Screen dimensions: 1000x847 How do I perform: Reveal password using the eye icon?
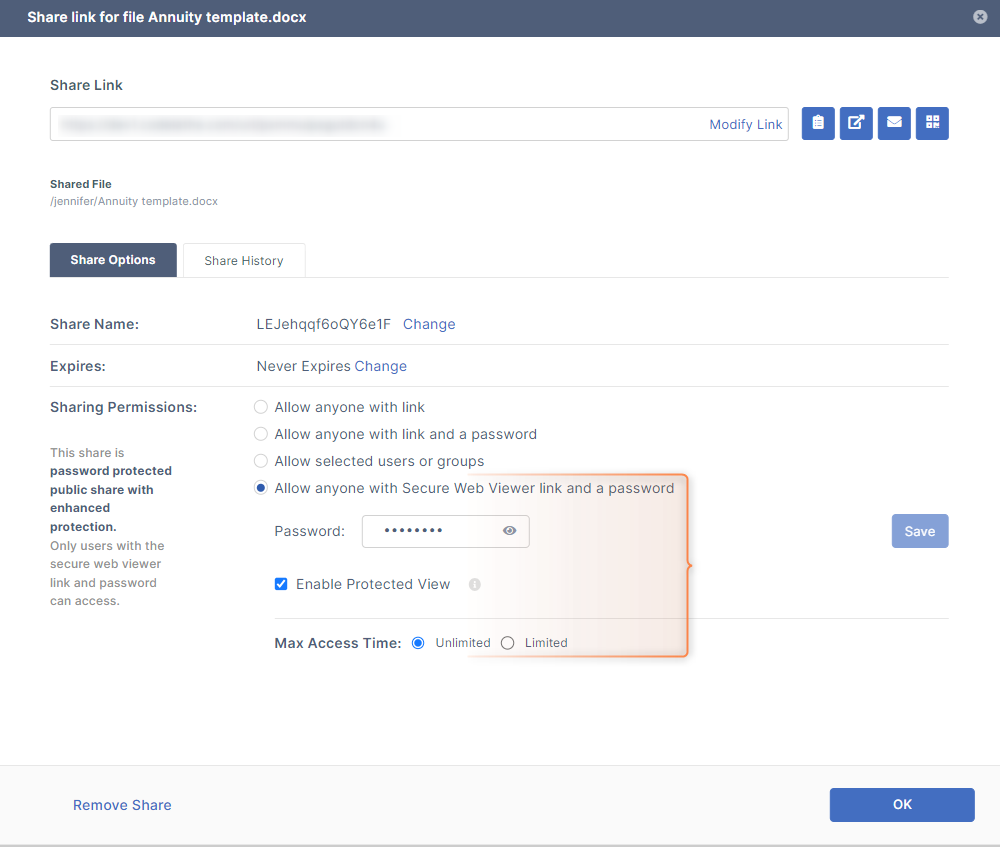tap(510, 531)
